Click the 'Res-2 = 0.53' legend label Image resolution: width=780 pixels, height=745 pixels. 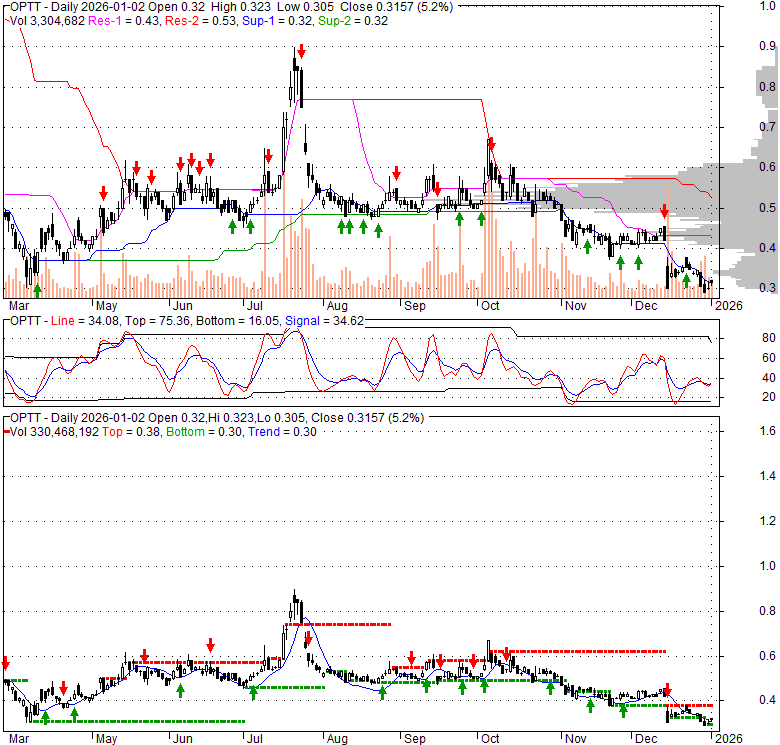(201, 21)
